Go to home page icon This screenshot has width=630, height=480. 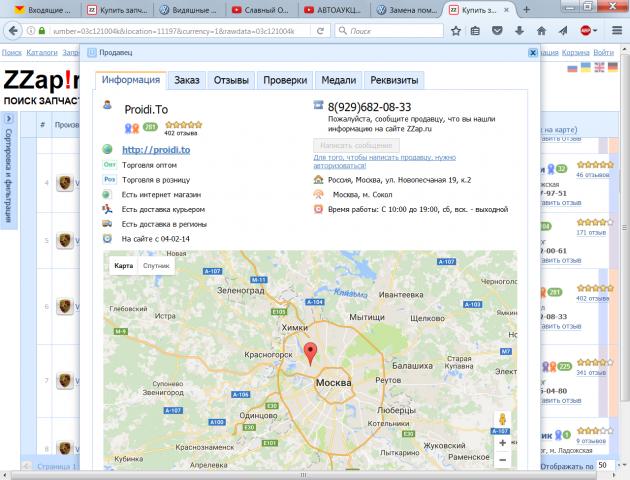point(541,31)
